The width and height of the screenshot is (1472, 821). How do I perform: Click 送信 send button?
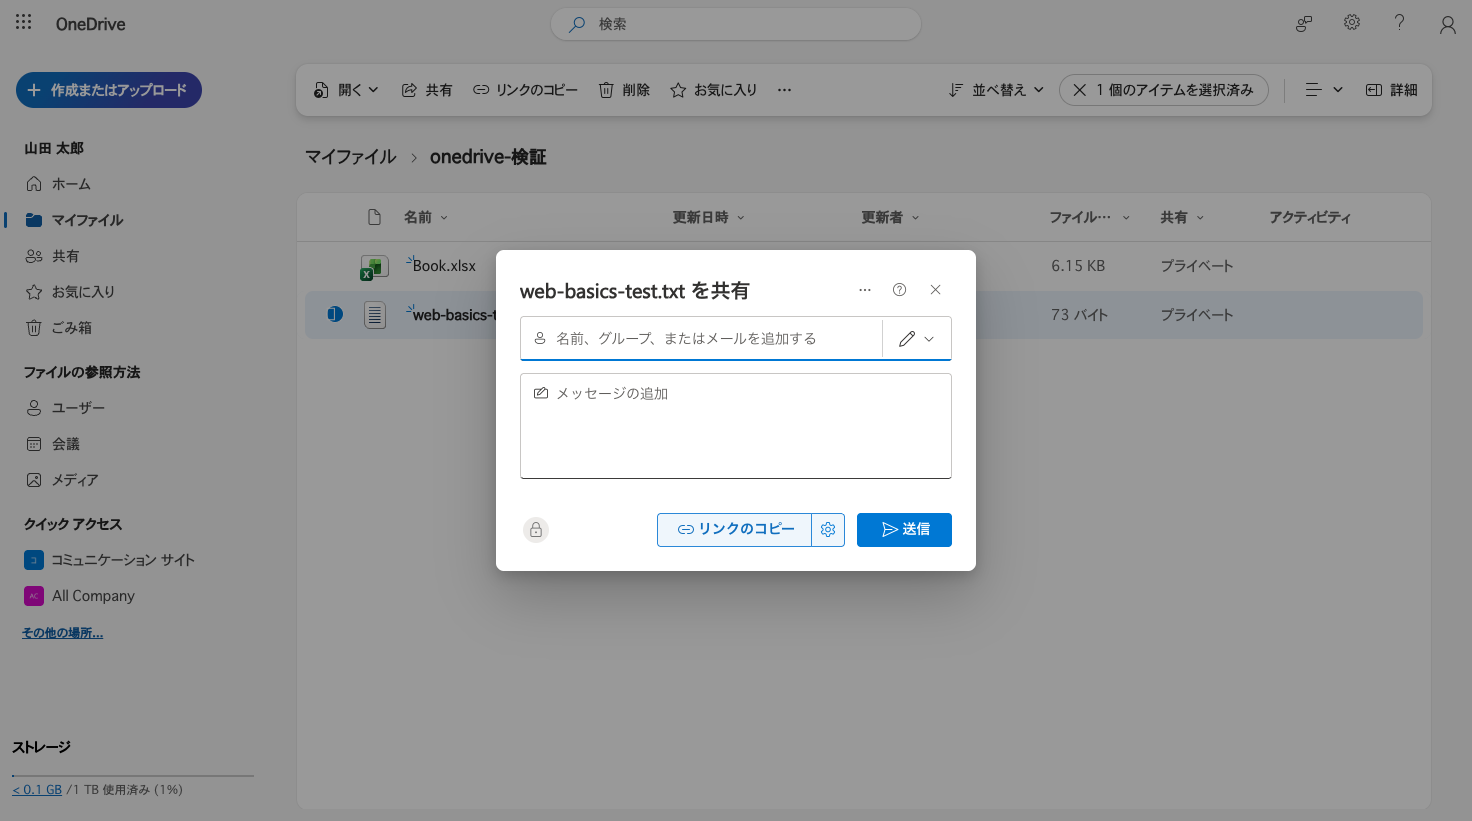[x=904, y=530]
